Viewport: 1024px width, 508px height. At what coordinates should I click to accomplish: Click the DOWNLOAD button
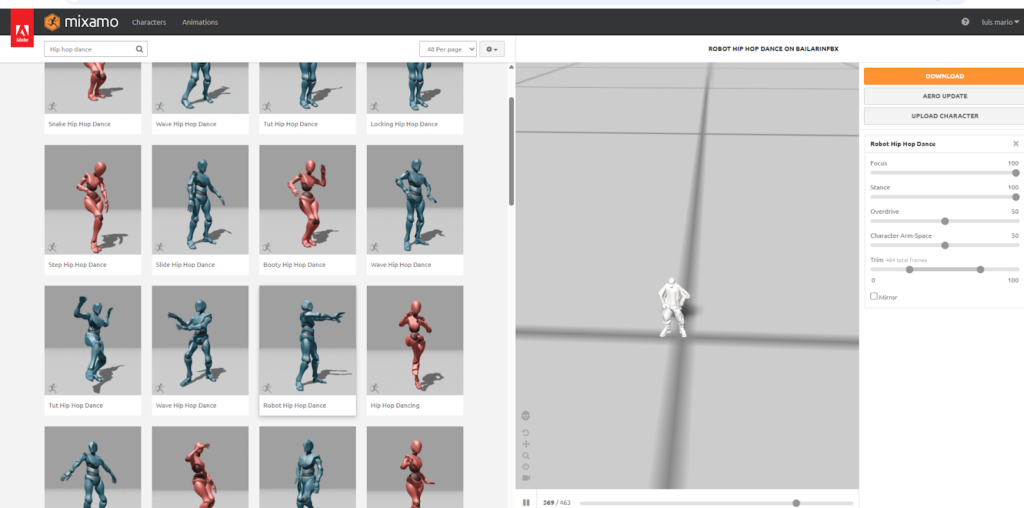click(x=944, y=76)
